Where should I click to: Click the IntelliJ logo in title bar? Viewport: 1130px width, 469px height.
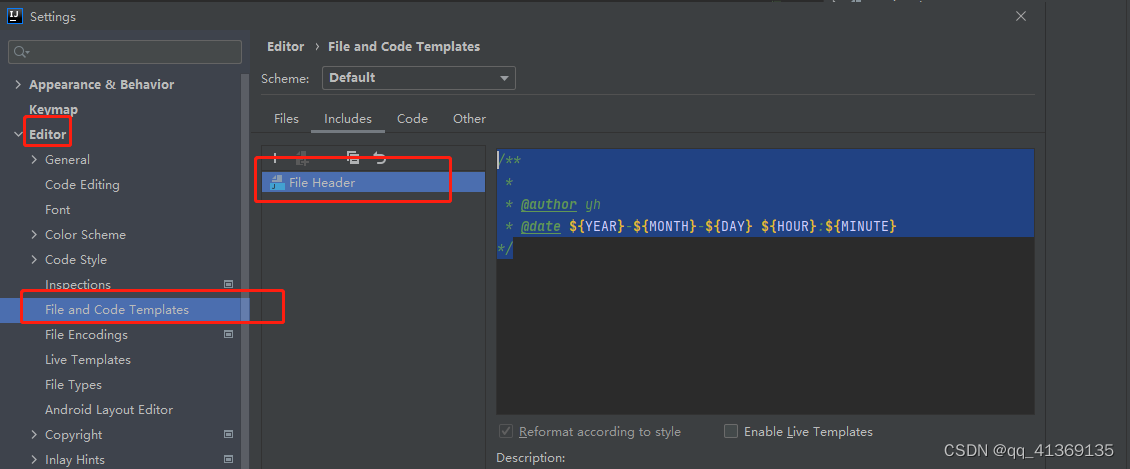[14, 15]
